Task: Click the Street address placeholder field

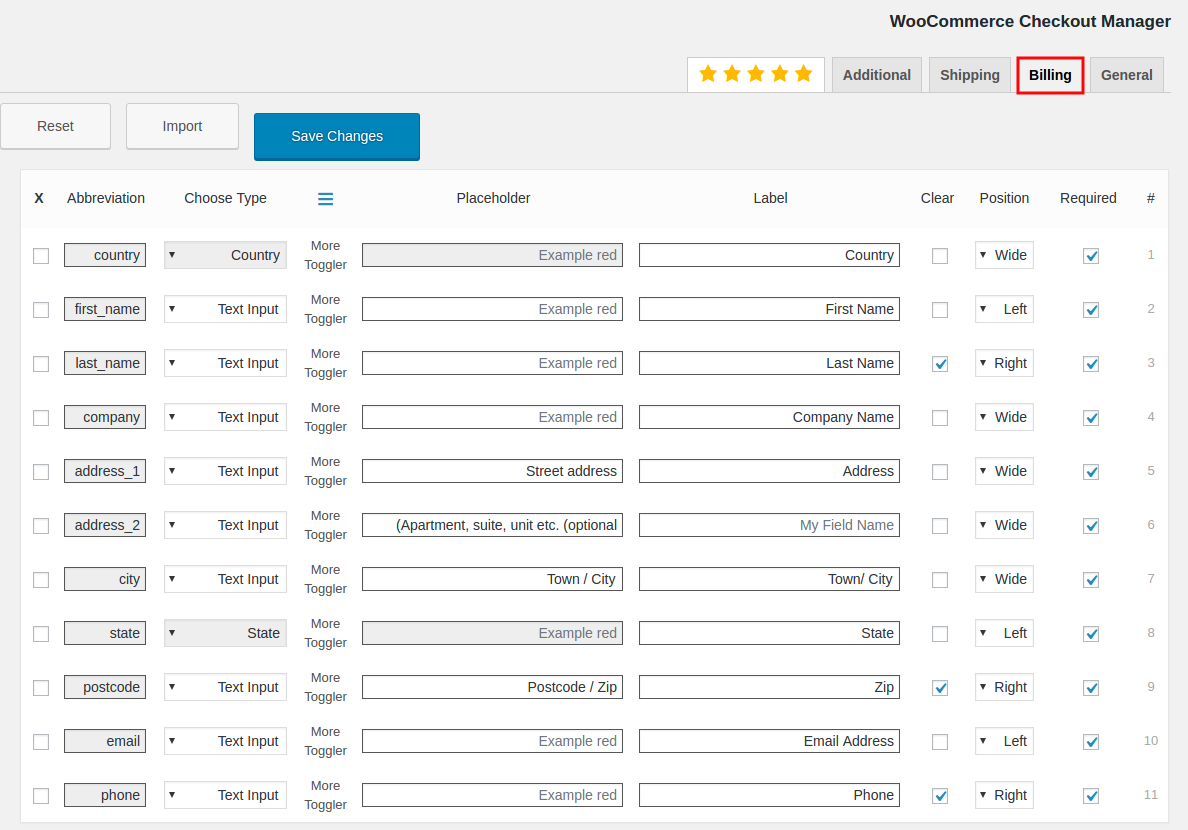Action: point(492,471)
